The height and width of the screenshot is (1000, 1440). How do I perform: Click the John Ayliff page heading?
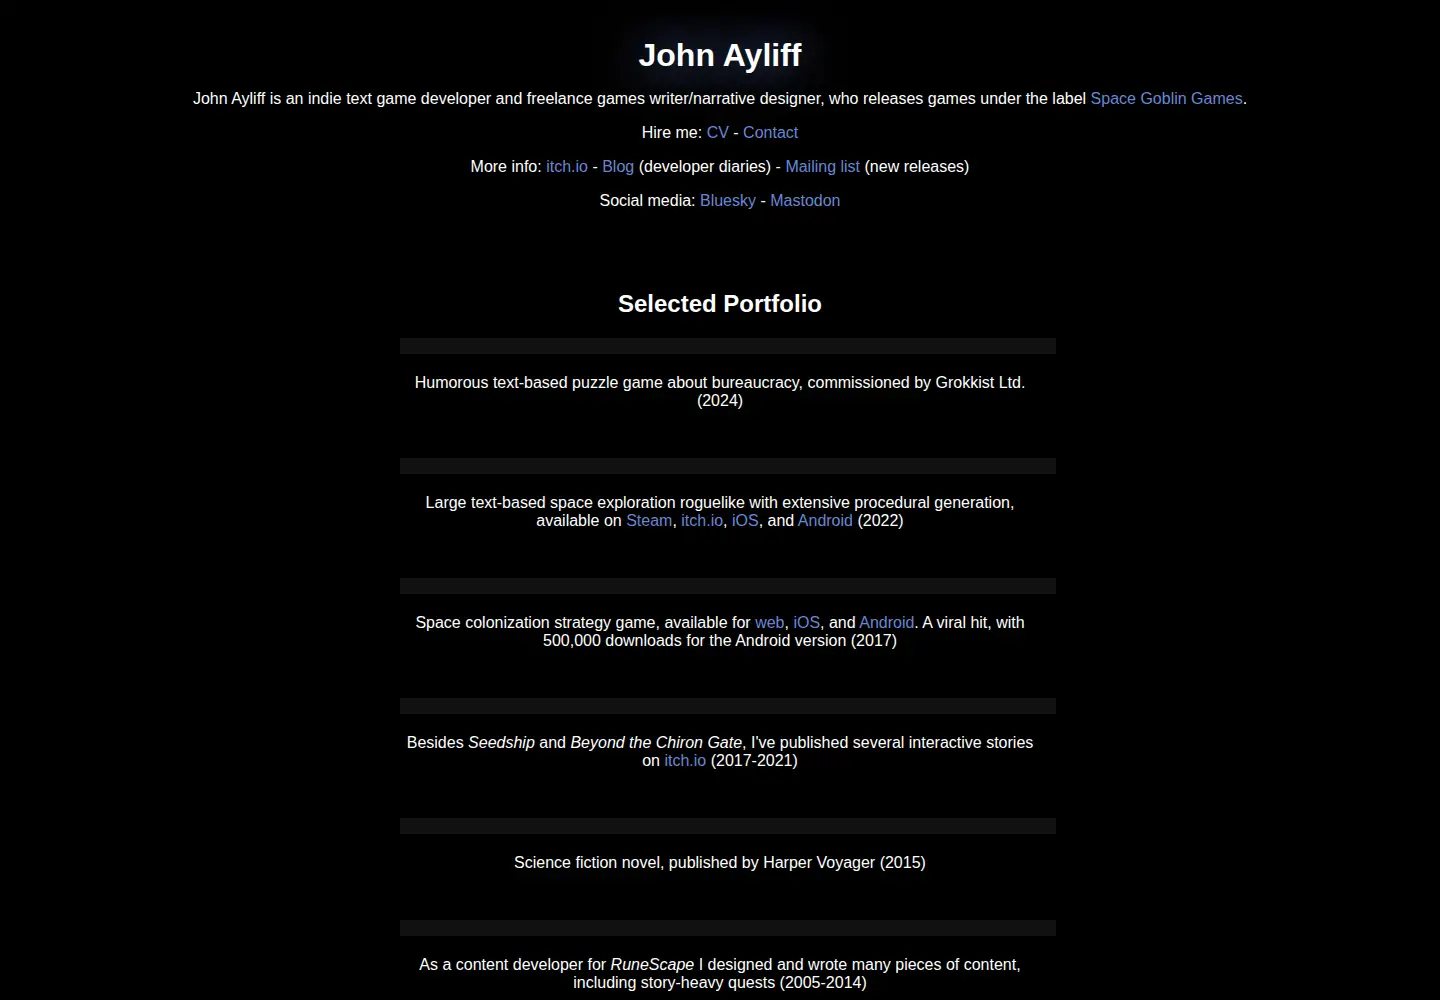(720, 55)
